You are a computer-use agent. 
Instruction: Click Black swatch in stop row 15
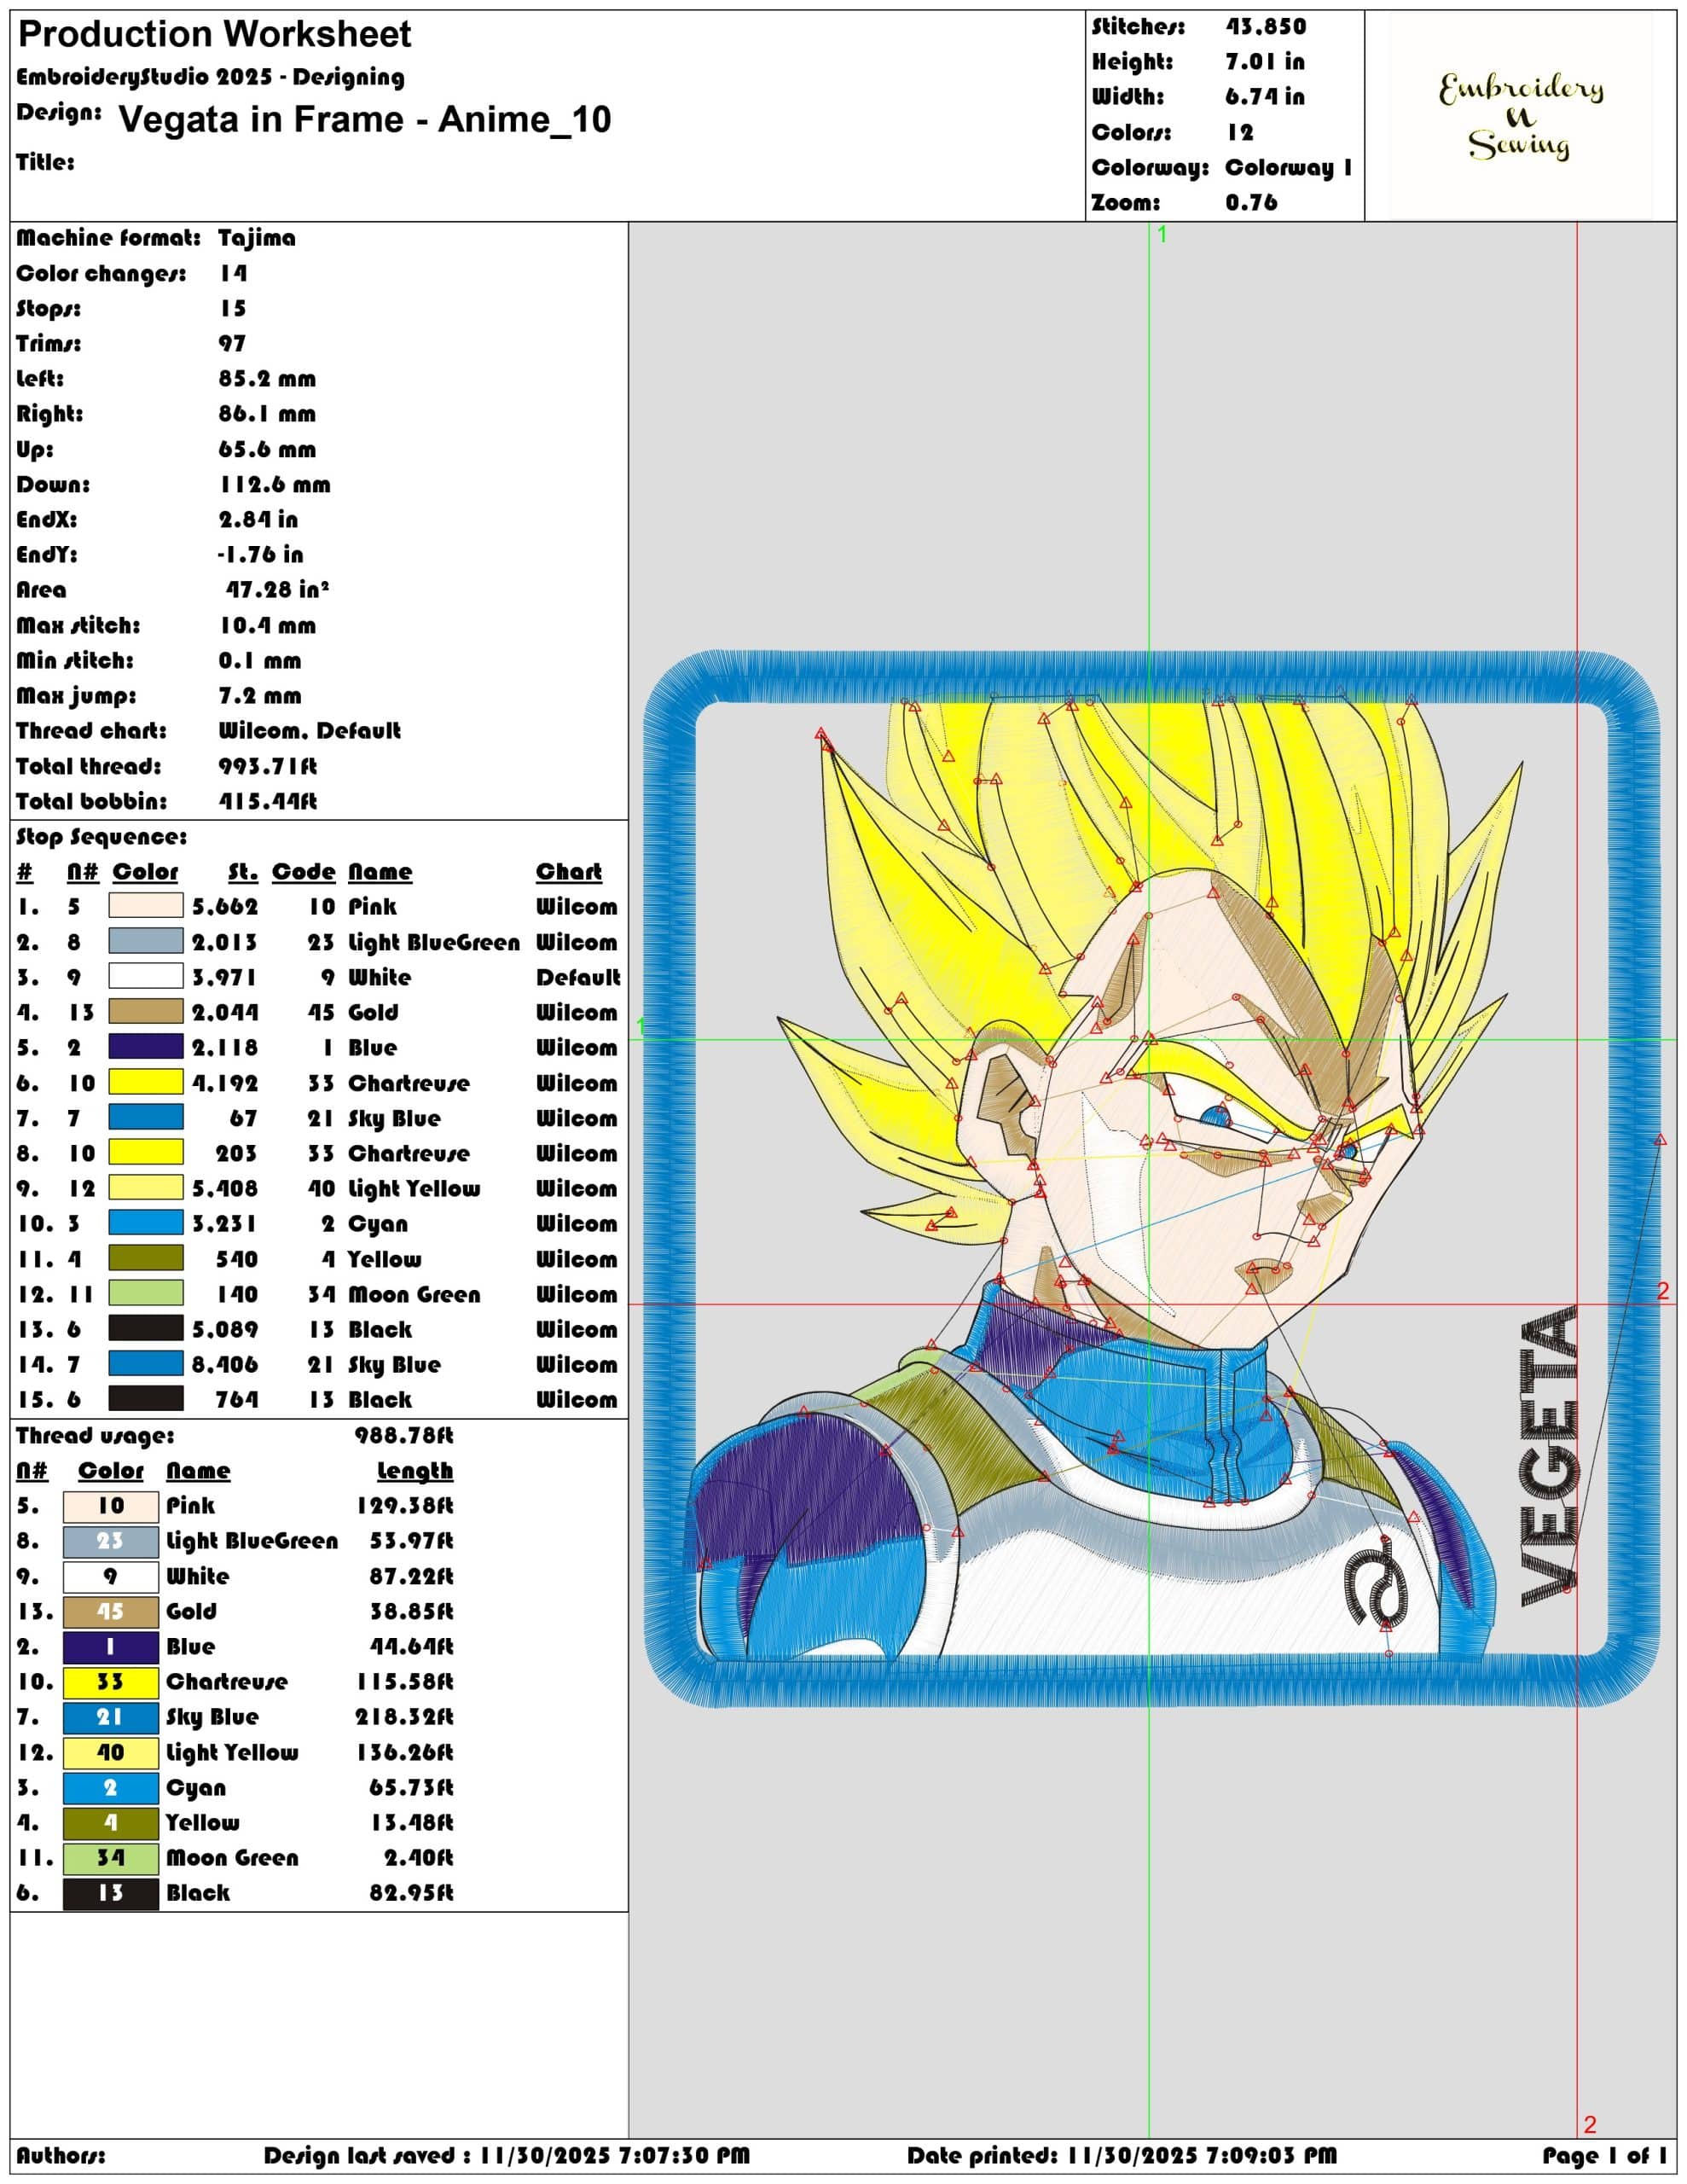[x=146, y=1399]
